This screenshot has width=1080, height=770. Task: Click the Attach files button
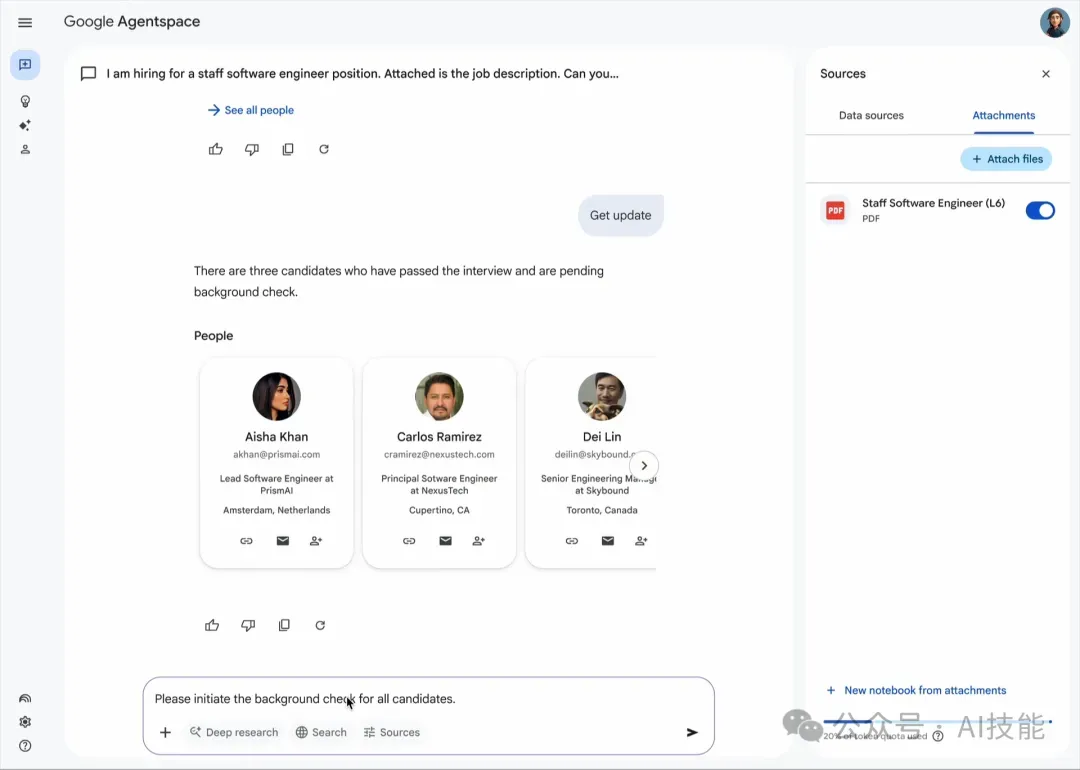[1006, 159]
